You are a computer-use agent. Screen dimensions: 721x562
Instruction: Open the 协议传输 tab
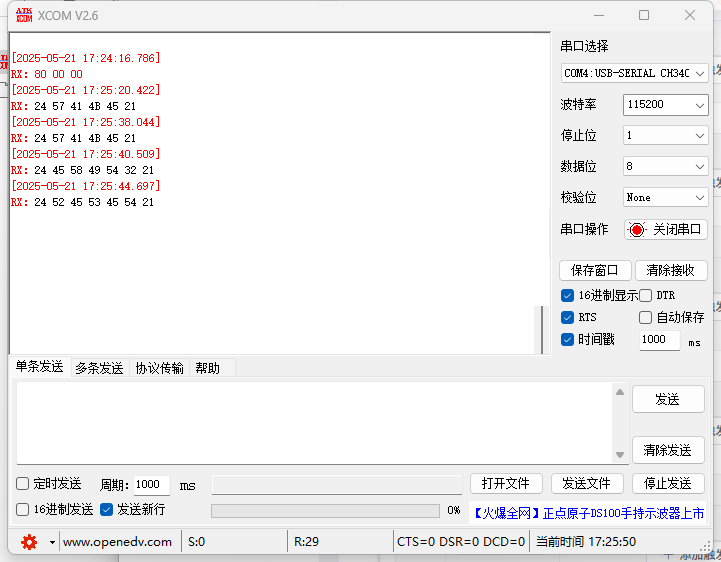coord(159,368)
